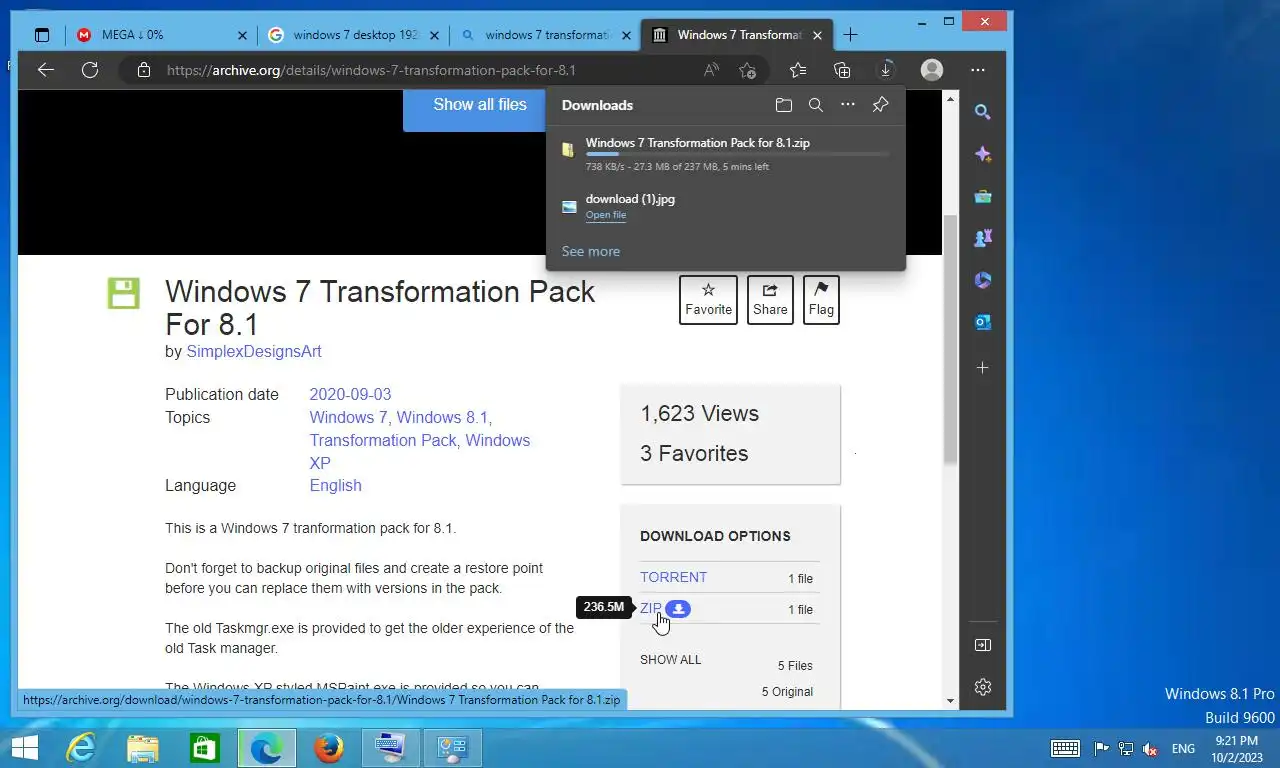The image size is (1280, 768).
Task: Open Collections in the toolbar
Action: coord(842,70)
